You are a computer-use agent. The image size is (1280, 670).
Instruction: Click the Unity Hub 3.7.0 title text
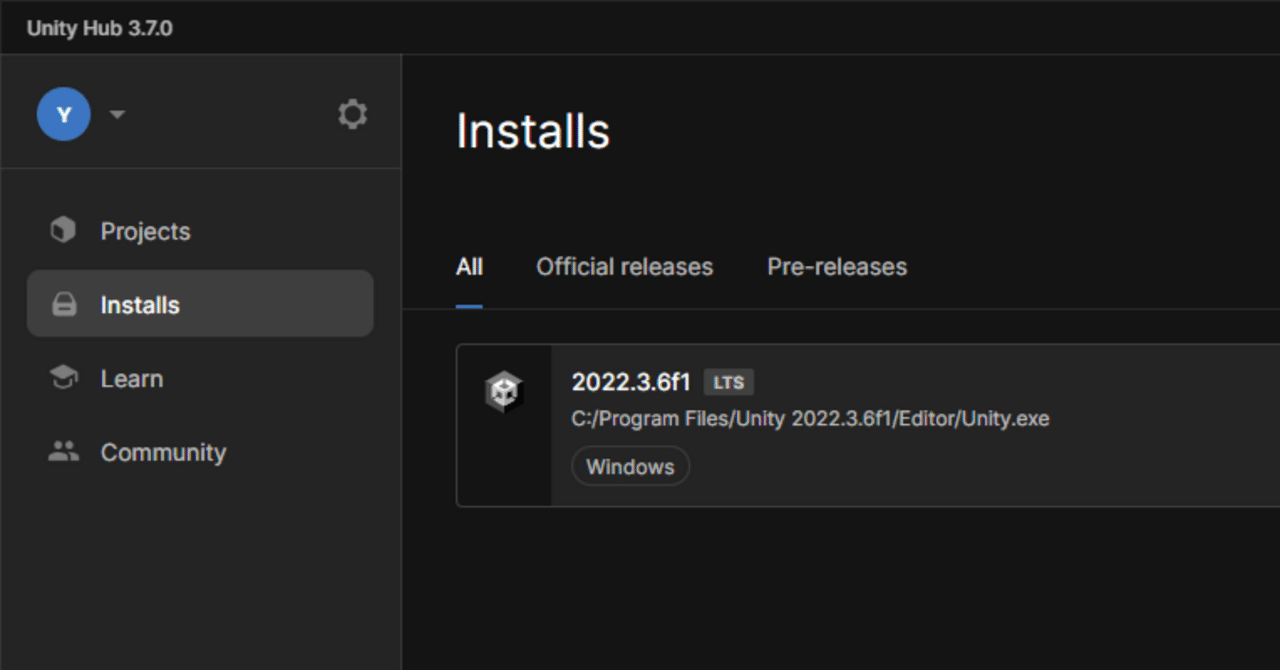99,28
